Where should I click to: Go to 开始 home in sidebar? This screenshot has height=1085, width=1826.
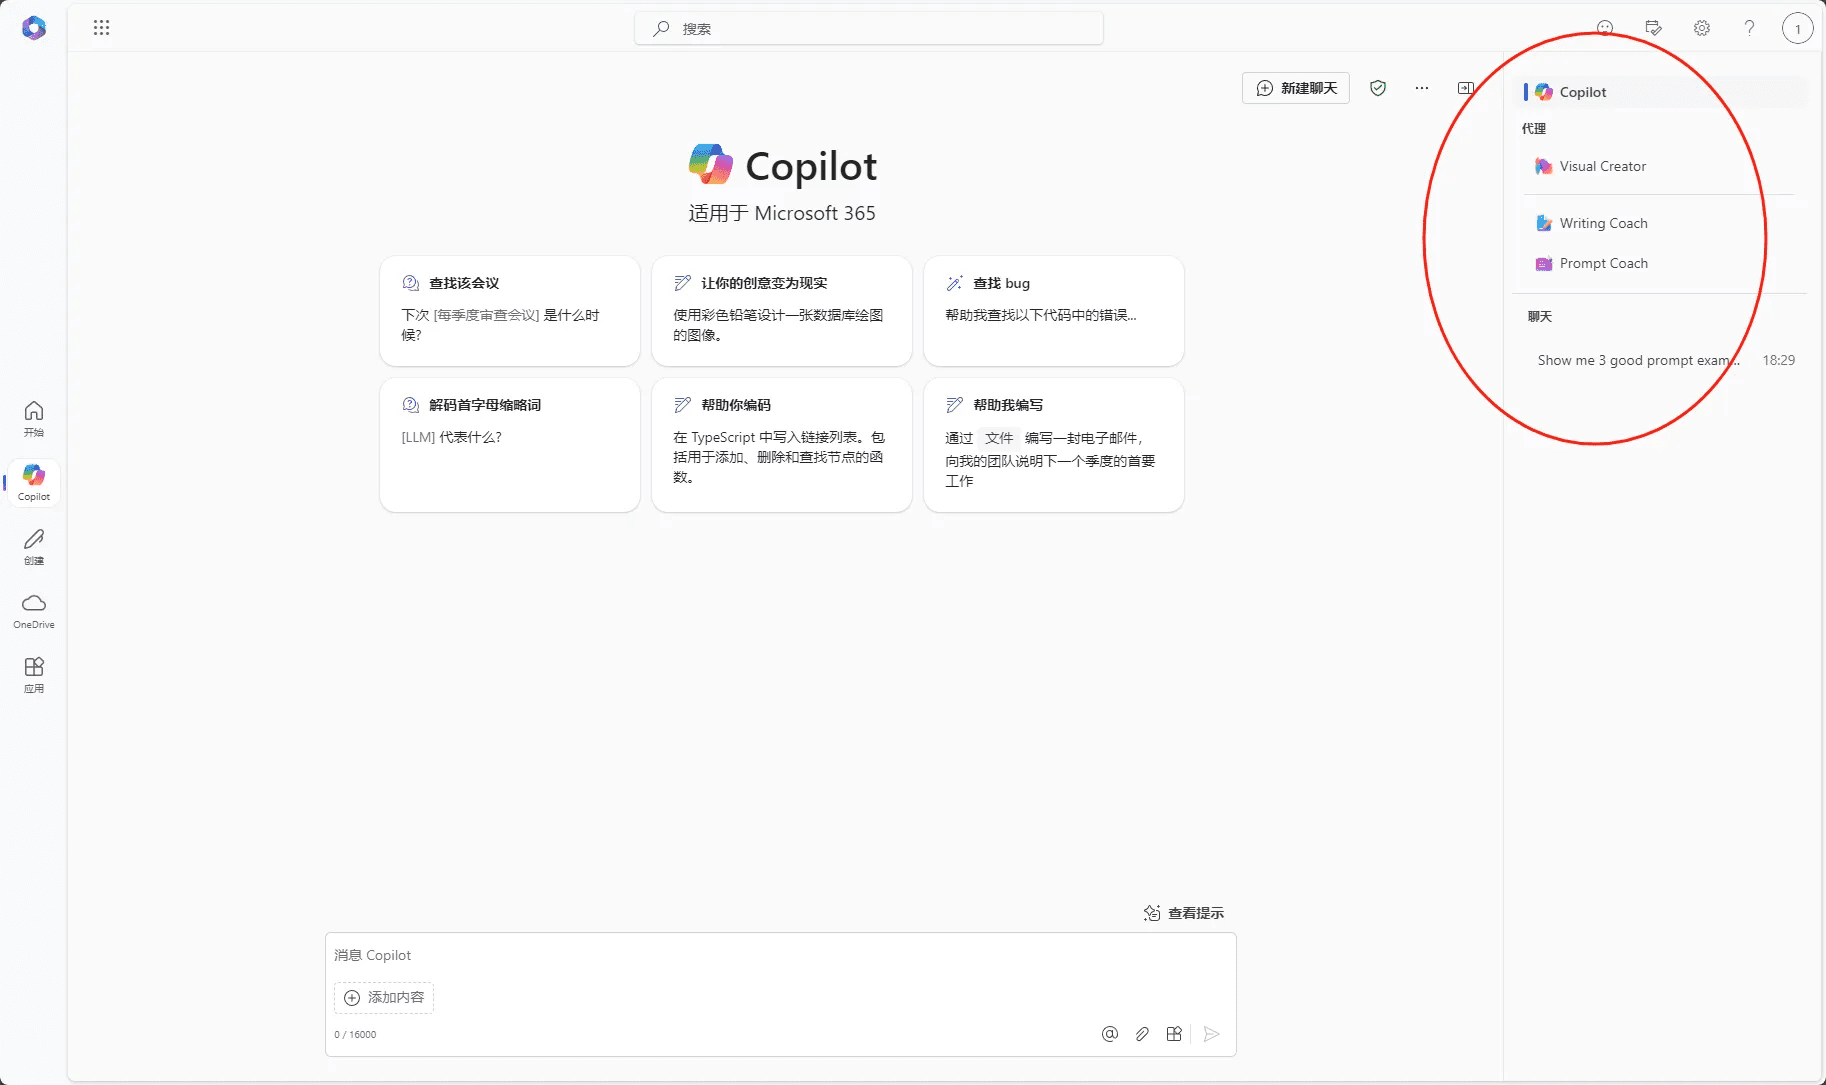(x=34, y=419)
